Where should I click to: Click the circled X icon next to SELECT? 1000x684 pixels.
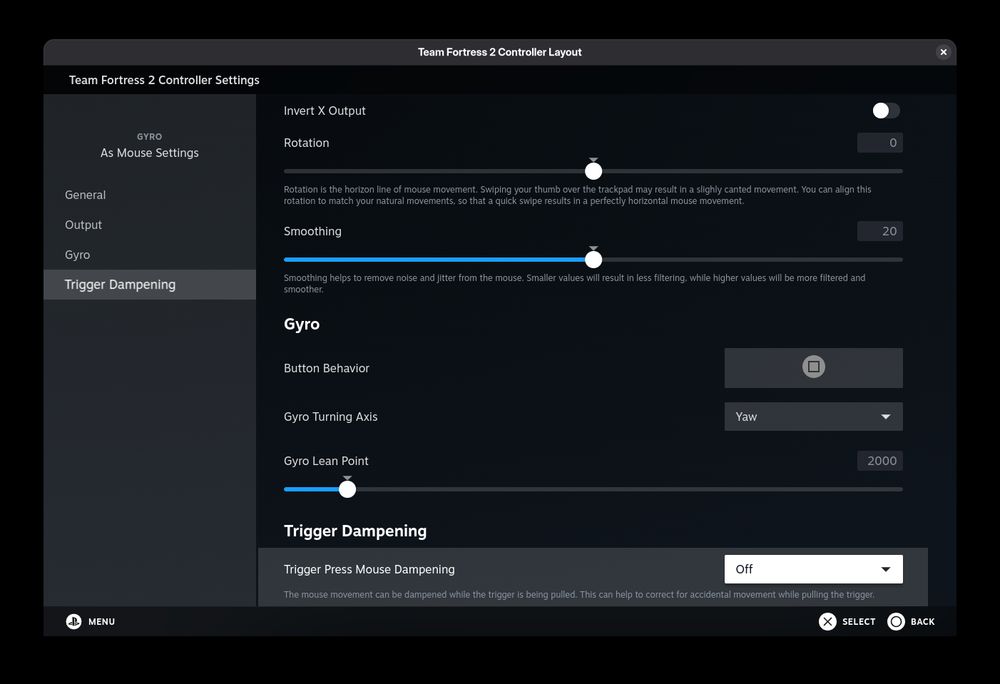[828, 621]
